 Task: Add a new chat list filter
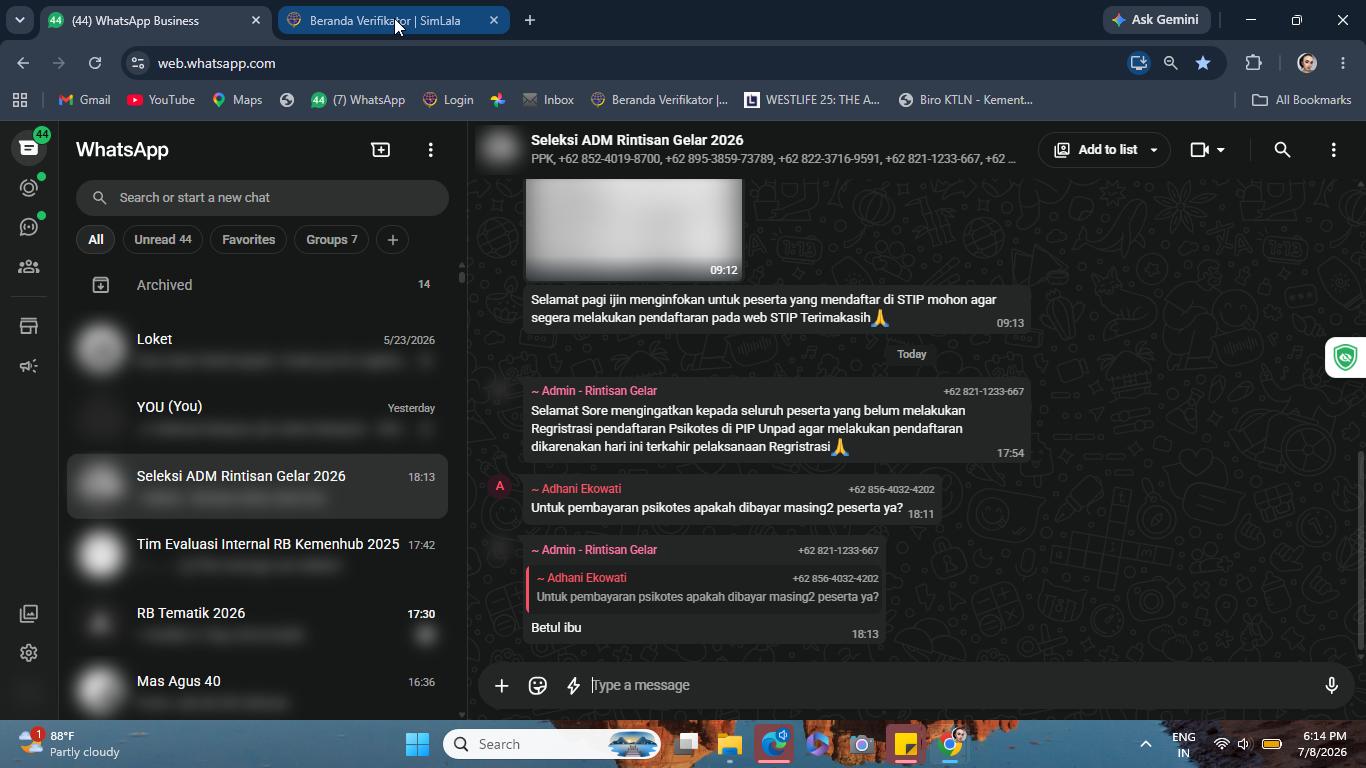393,240
